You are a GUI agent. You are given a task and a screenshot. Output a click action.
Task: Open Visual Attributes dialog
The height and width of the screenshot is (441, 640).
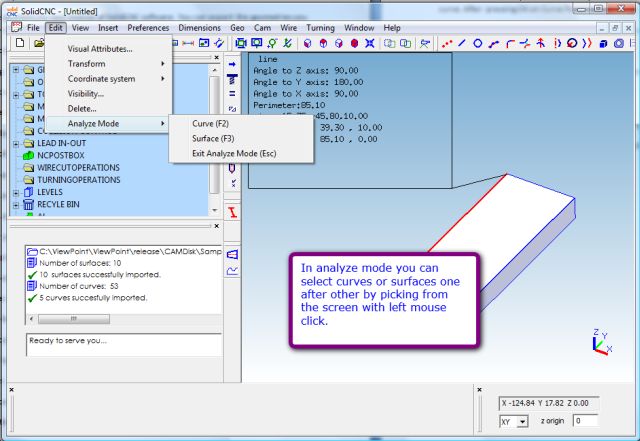[x=99, y=49]
